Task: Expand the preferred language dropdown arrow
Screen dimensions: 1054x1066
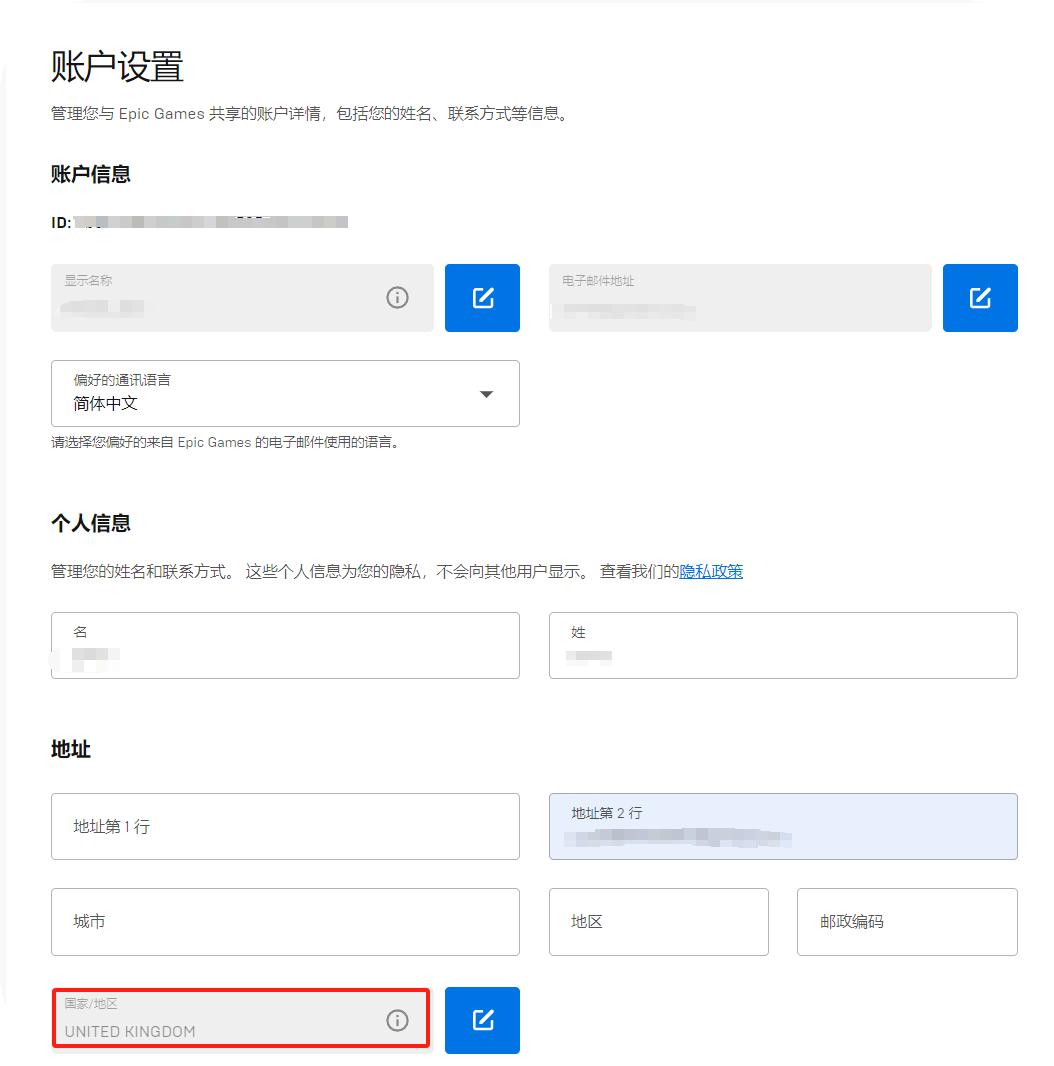Action: click(486, 394)
